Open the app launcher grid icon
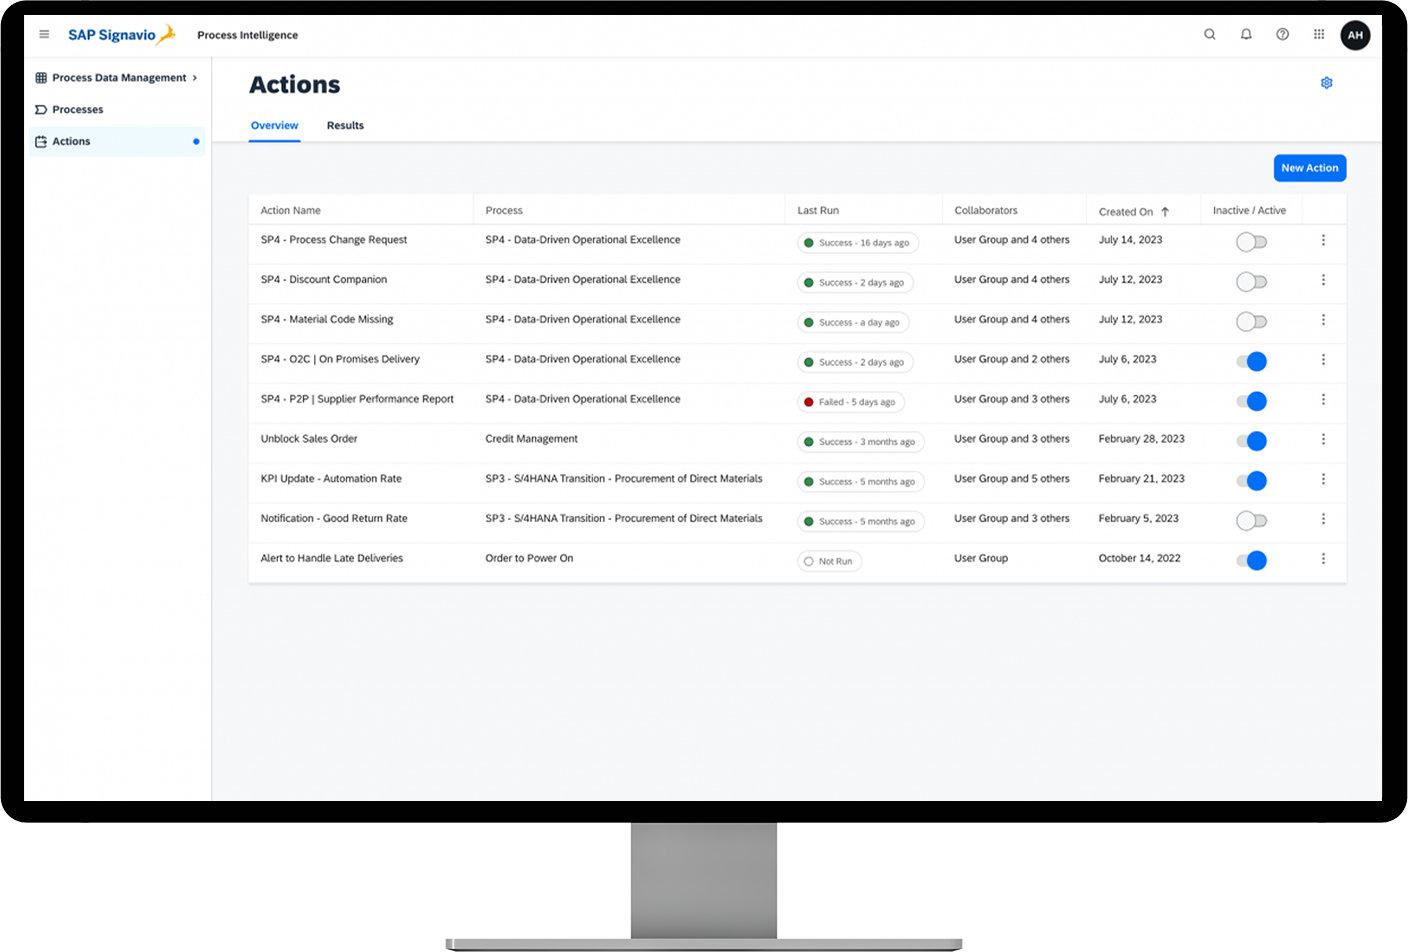 (1318, 34)
